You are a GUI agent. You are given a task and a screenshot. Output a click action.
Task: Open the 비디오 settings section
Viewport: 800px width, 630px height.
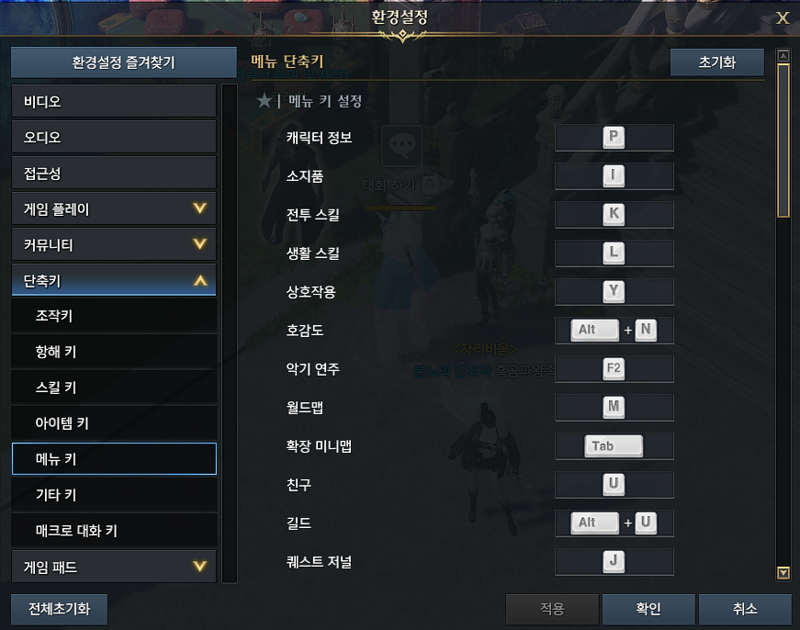[x=114, y=101]
